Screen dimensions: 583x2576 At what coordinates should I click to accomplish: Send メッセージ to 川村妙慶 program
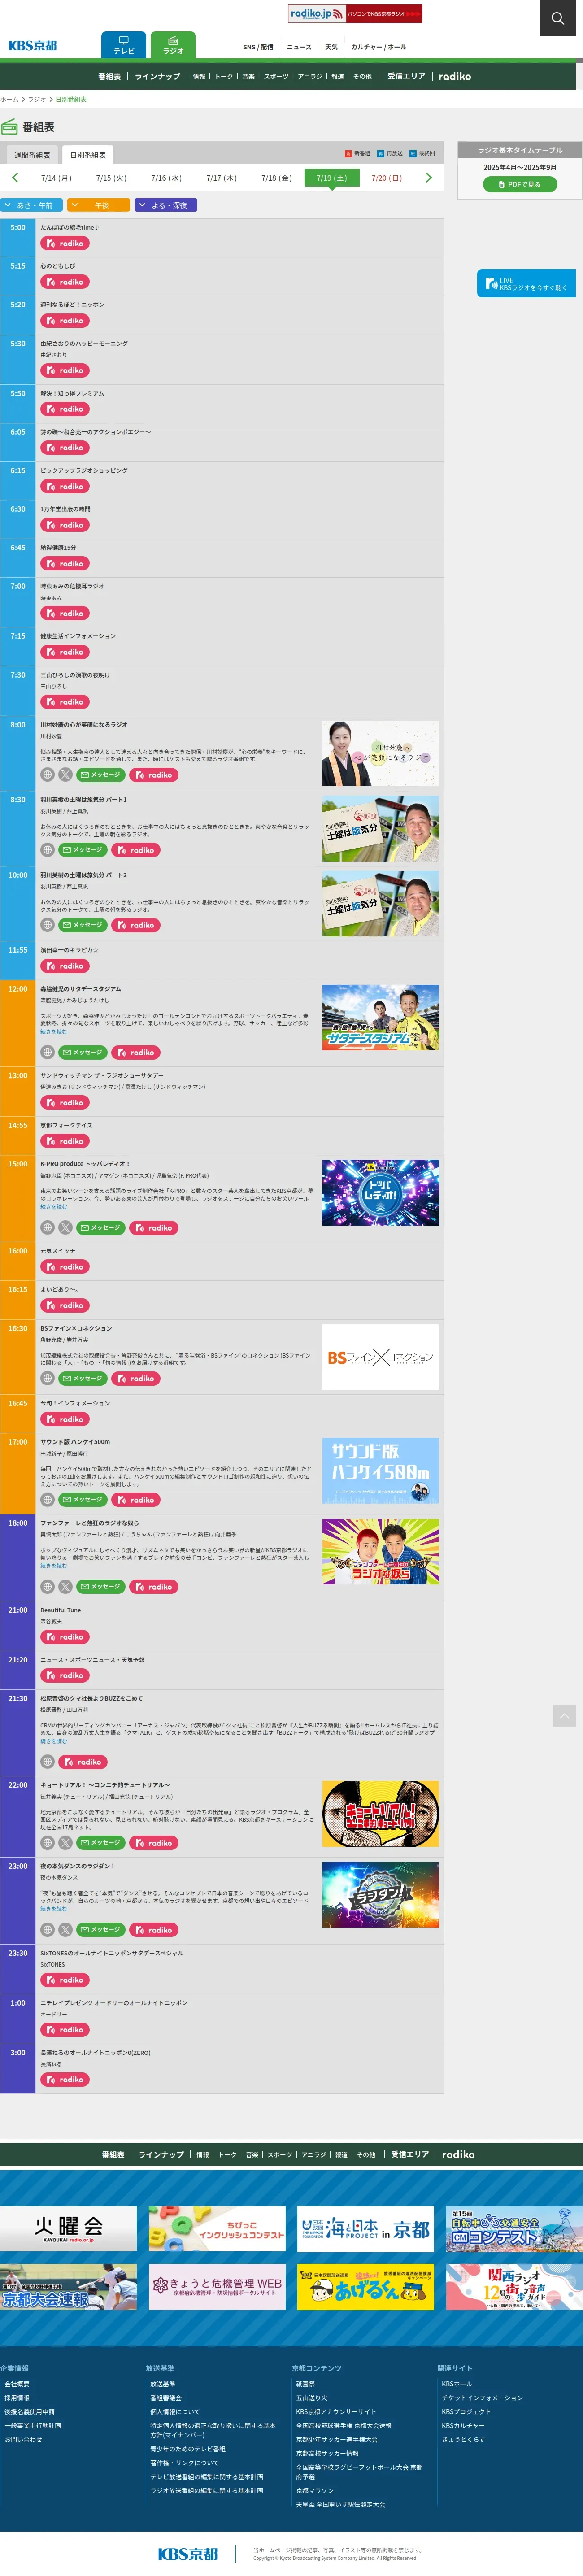click(x=101, y=775)
